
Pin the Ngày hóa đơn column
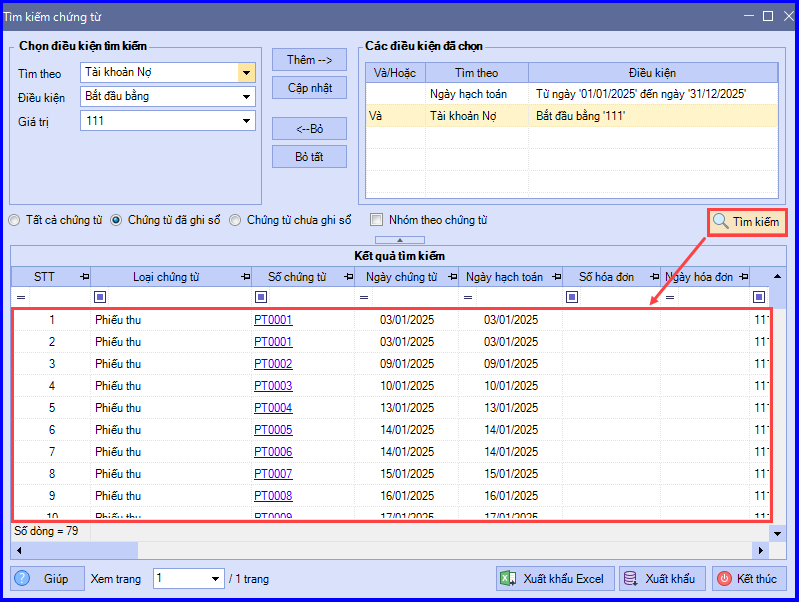coord(744,277)
